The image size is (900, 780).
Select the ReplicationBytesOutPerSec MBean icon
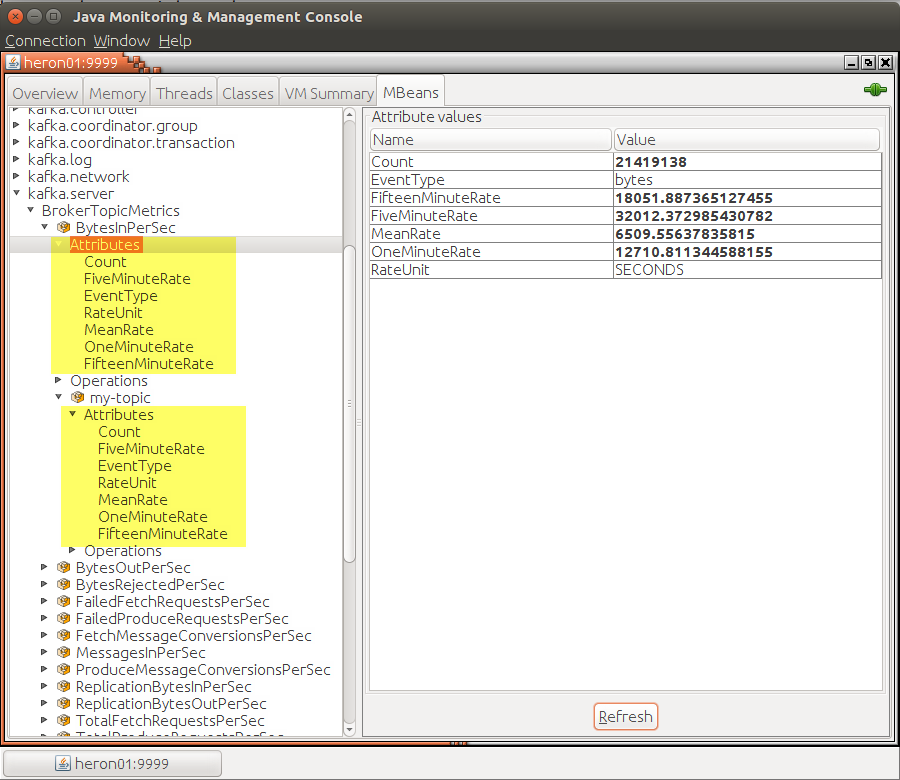[x=63, y=703]
